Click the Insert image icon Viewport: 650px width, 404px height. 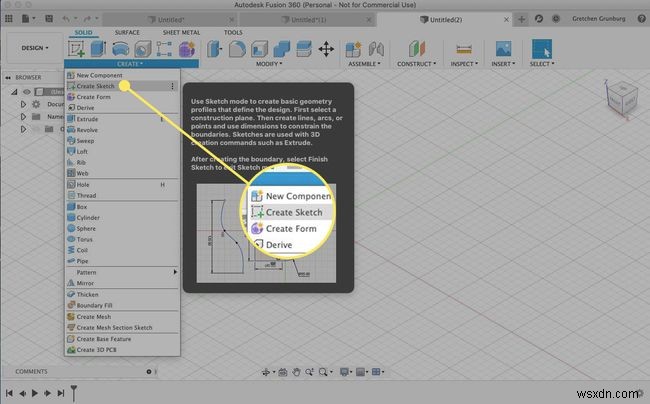pyautogui.click(x=503, y=49)
